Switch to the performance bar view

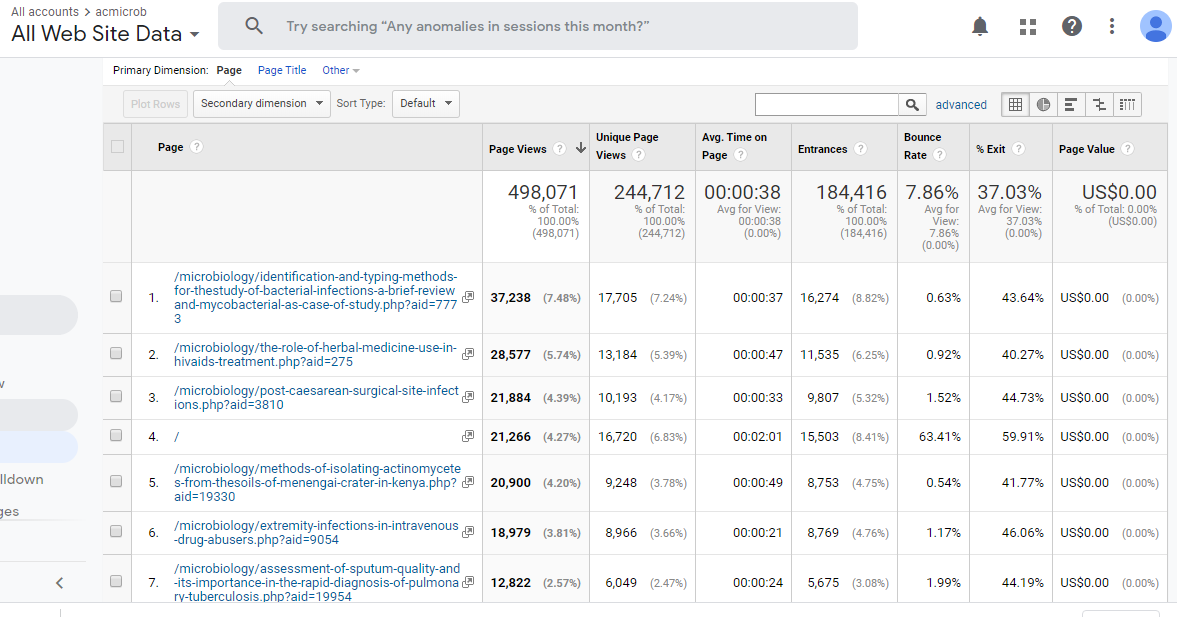click(x=1071, y=104)
